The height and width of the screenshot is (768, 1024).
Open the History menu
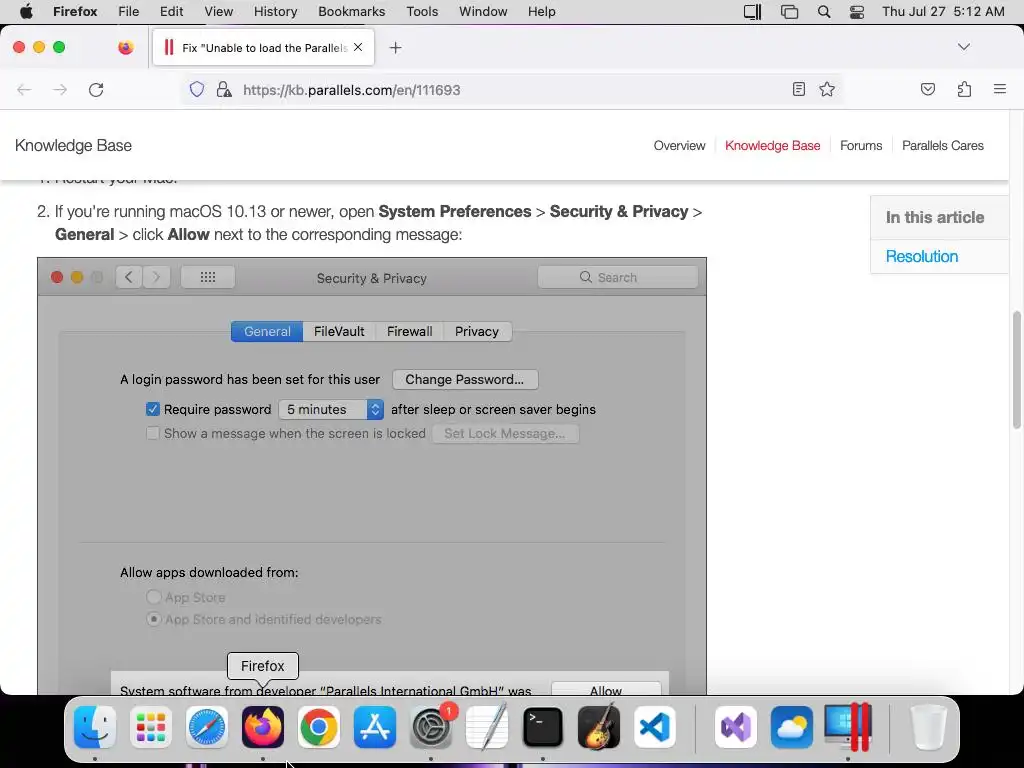coord(275,12)
